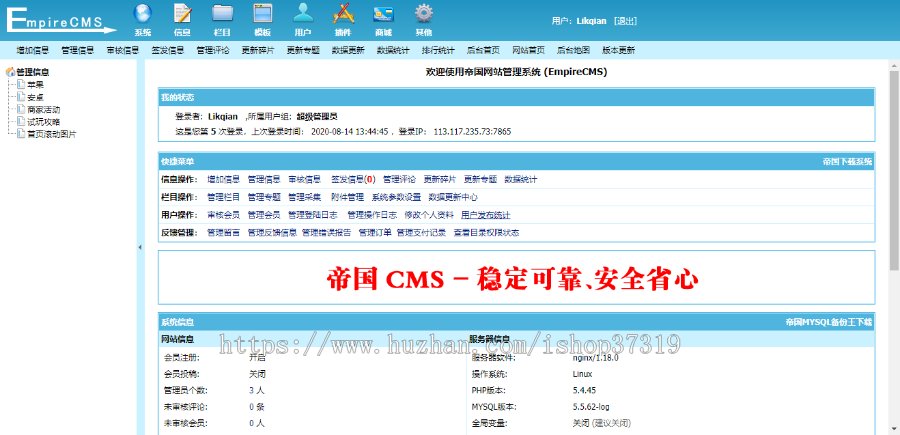Open 数据更新中心 in the quick menu

tap(453, 197)
